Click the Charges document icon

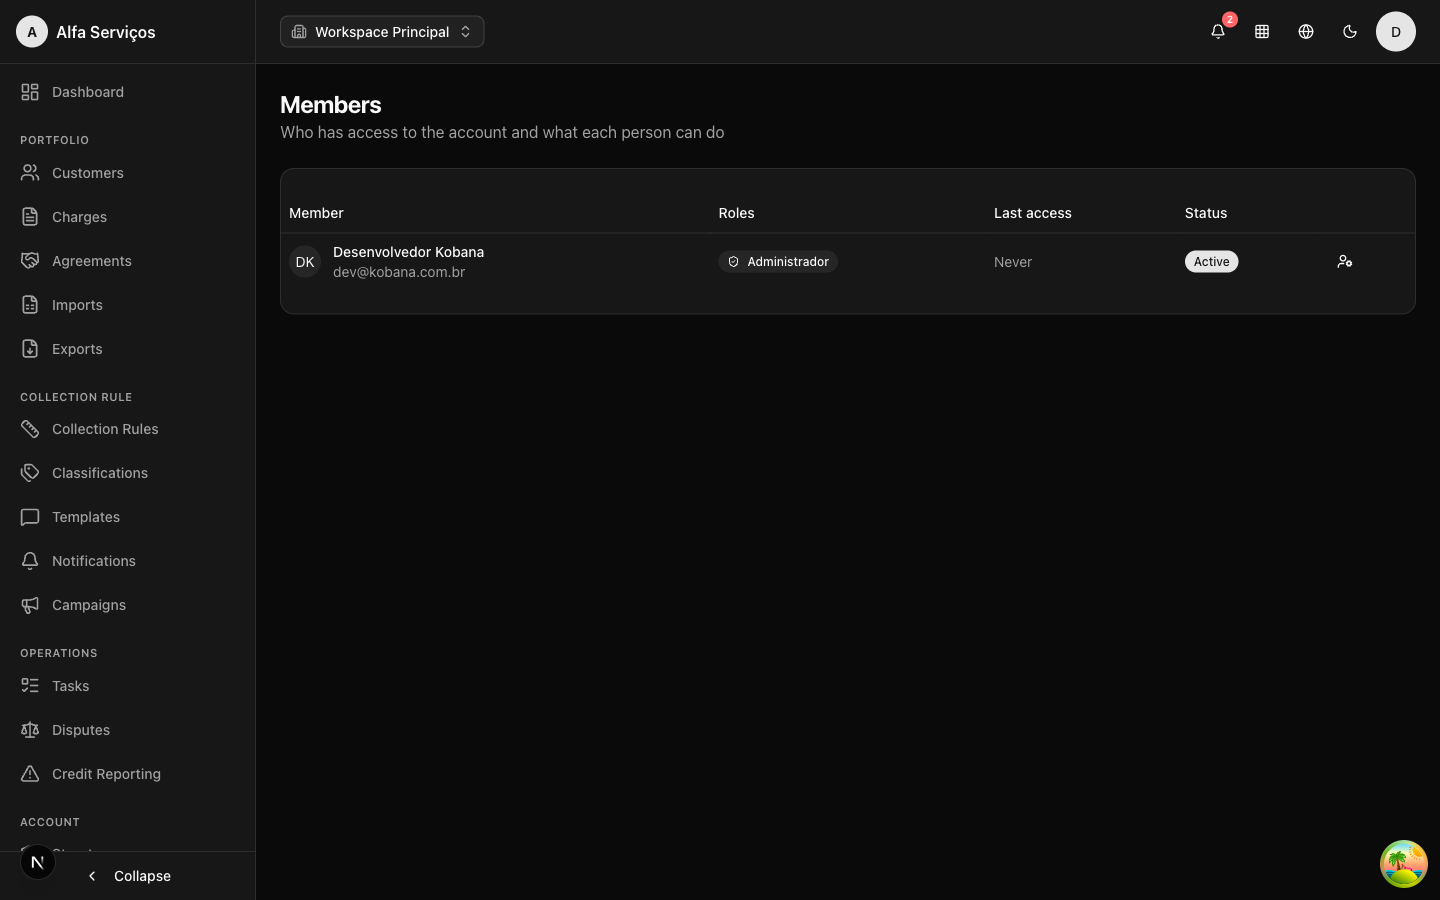point(30,217)
